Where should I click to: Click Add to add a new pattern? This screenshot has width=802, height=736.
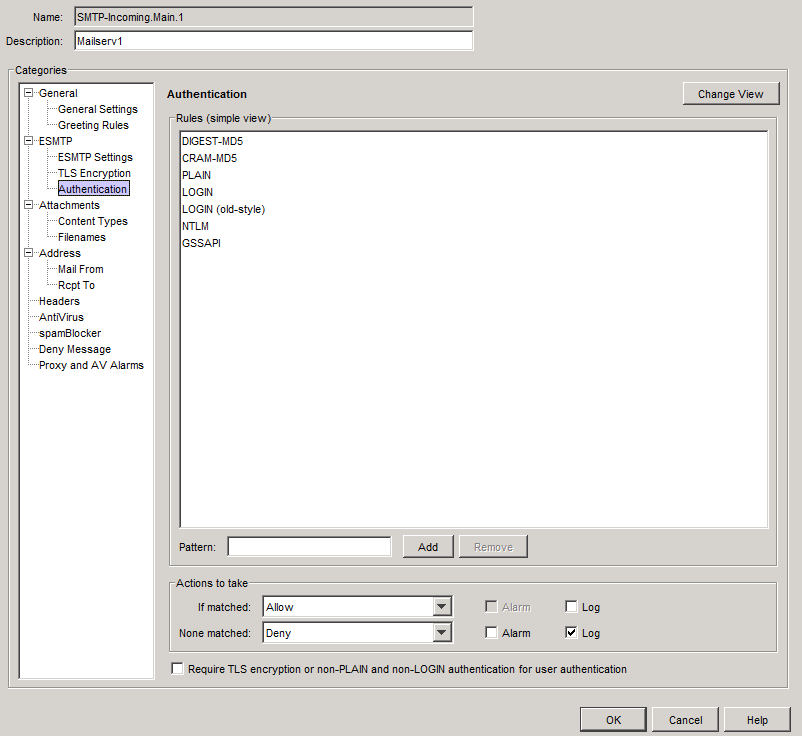[x=427, y=546]
